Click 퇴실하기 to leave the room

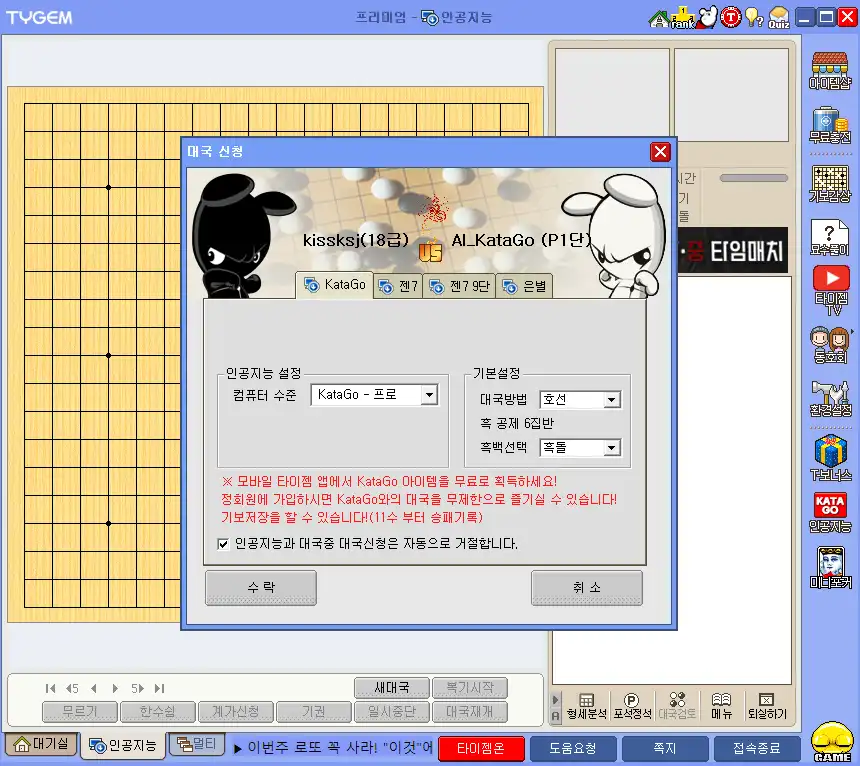(x=766, y=705)
